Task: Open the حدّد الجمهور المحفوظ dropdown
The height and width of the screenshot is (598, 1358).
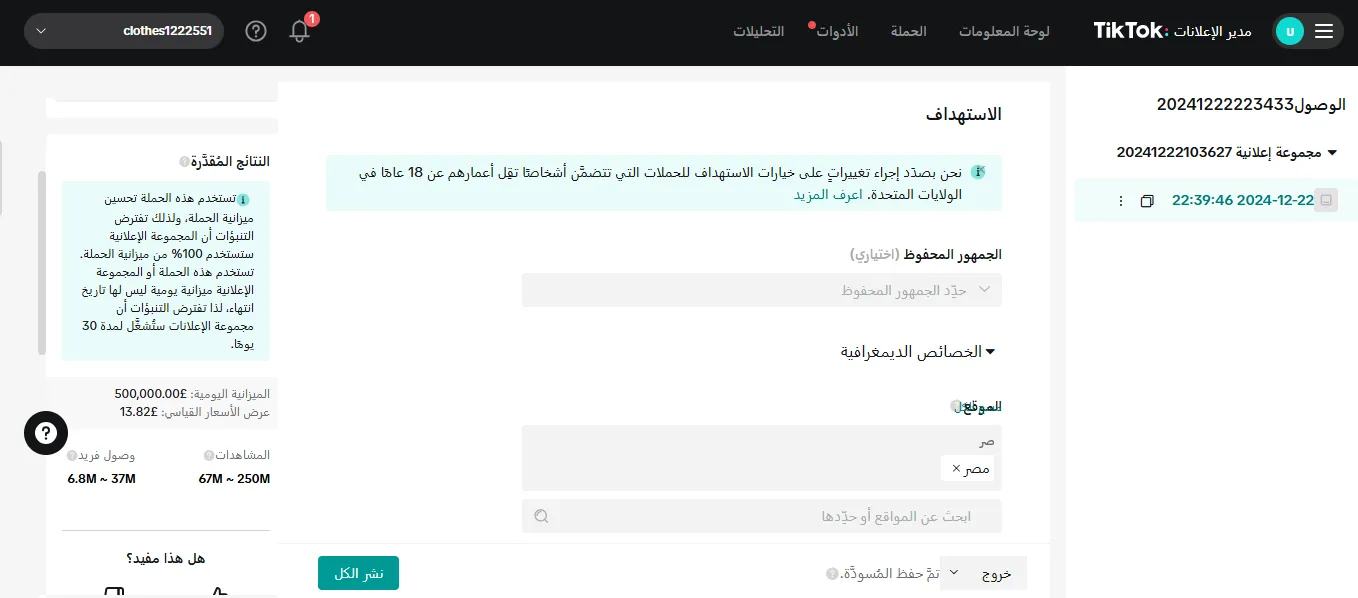Action: (x=761, y=290)
